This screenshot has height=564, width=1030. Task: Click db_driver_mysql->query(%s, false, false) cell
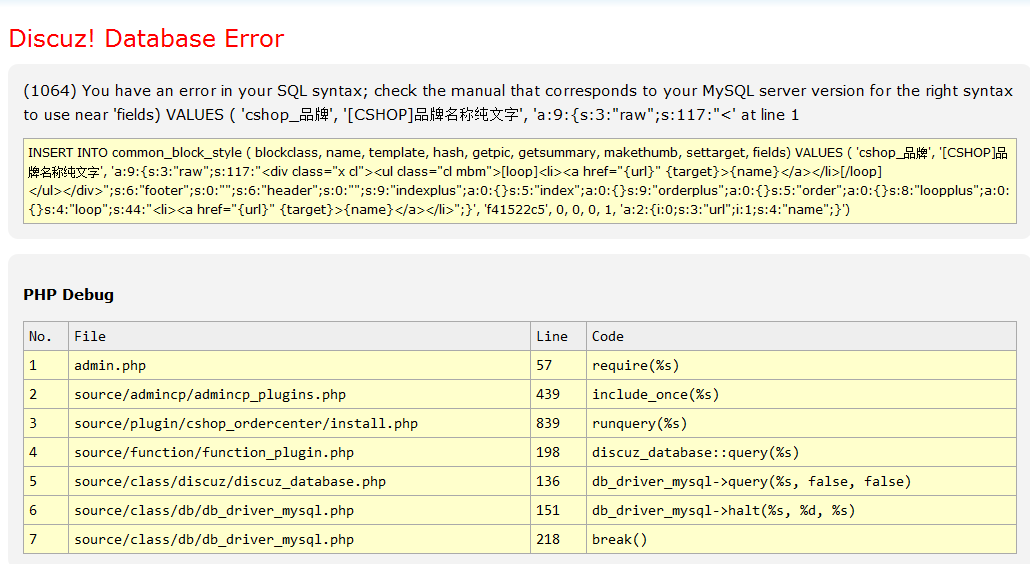click(801, 481)
